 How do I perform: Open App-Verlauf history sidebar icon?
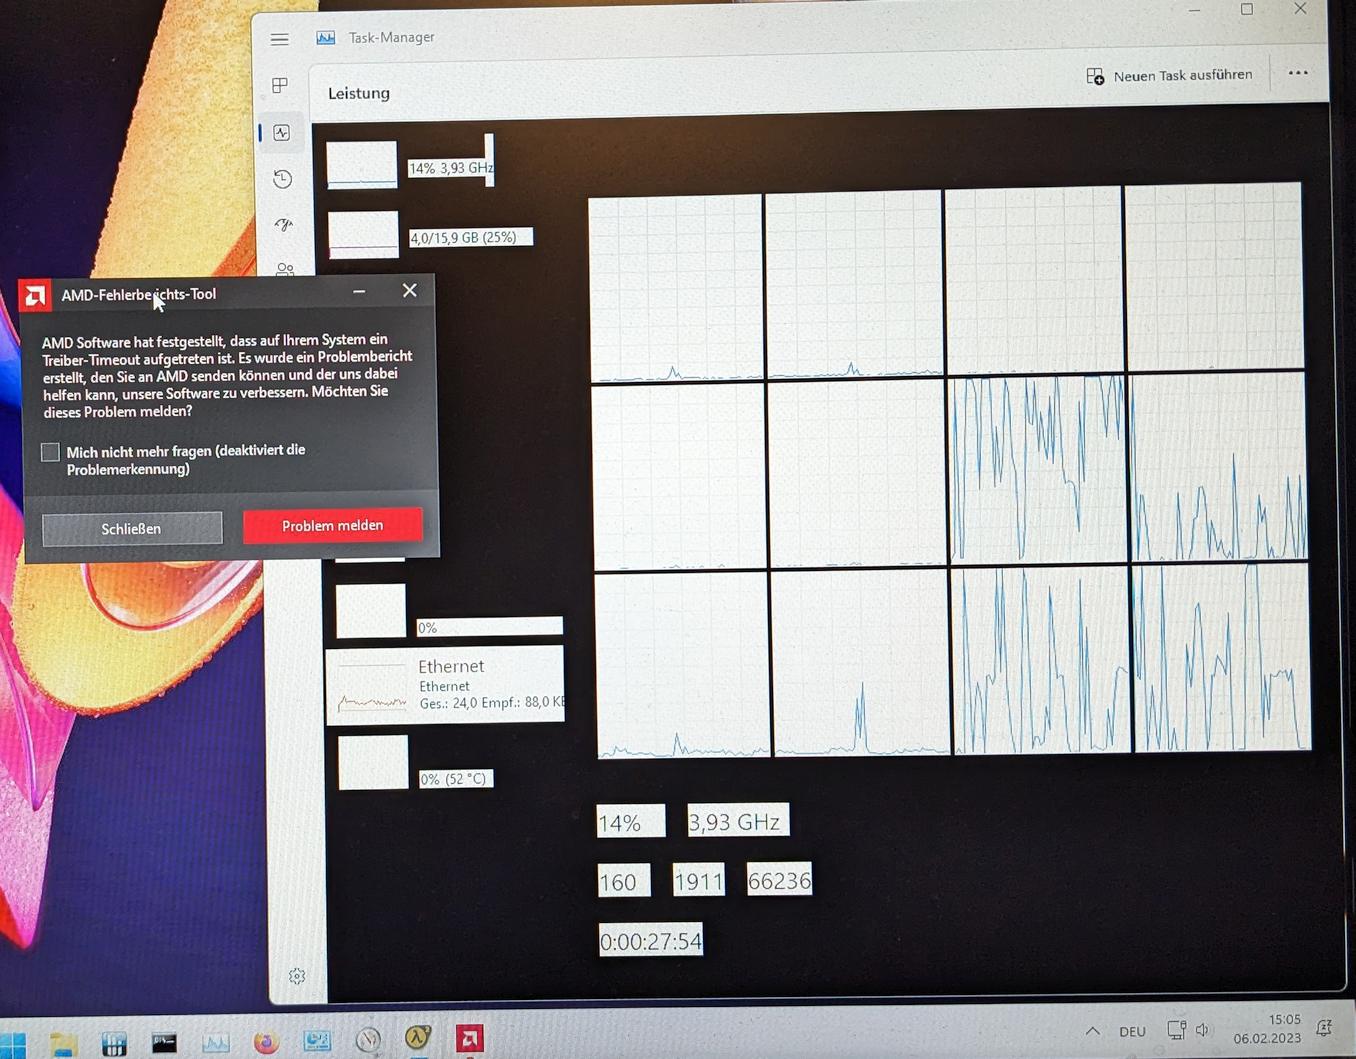pos(283,179)
